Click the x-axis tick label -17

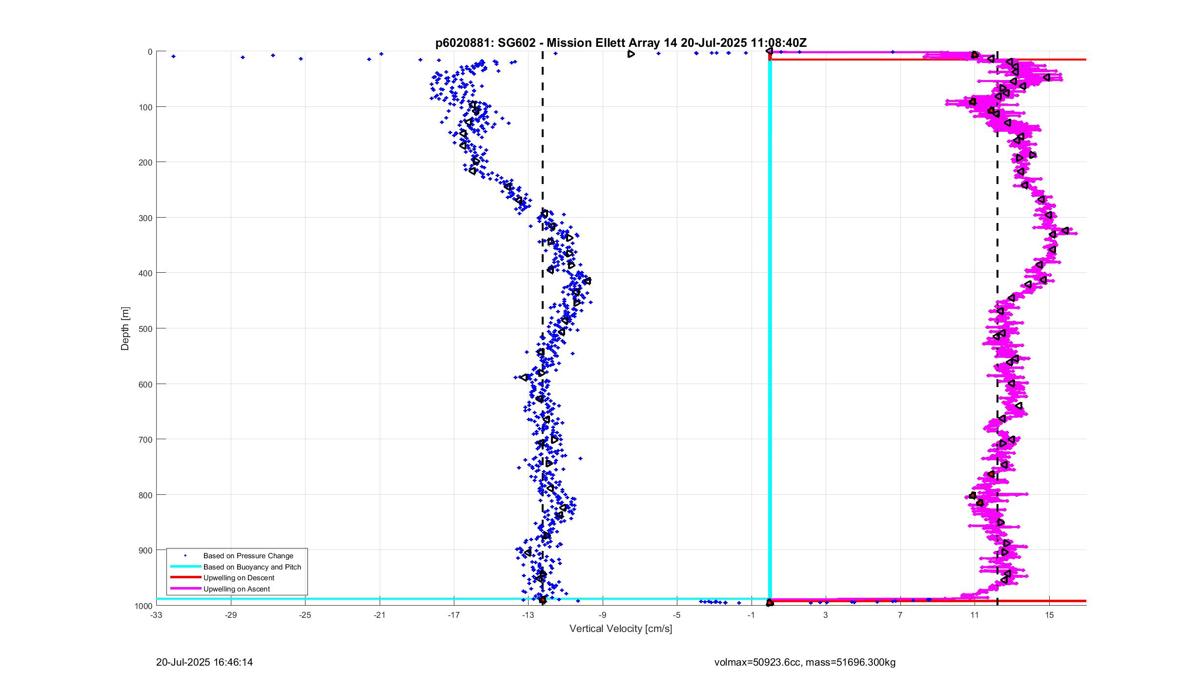click(x=454, y=615)
